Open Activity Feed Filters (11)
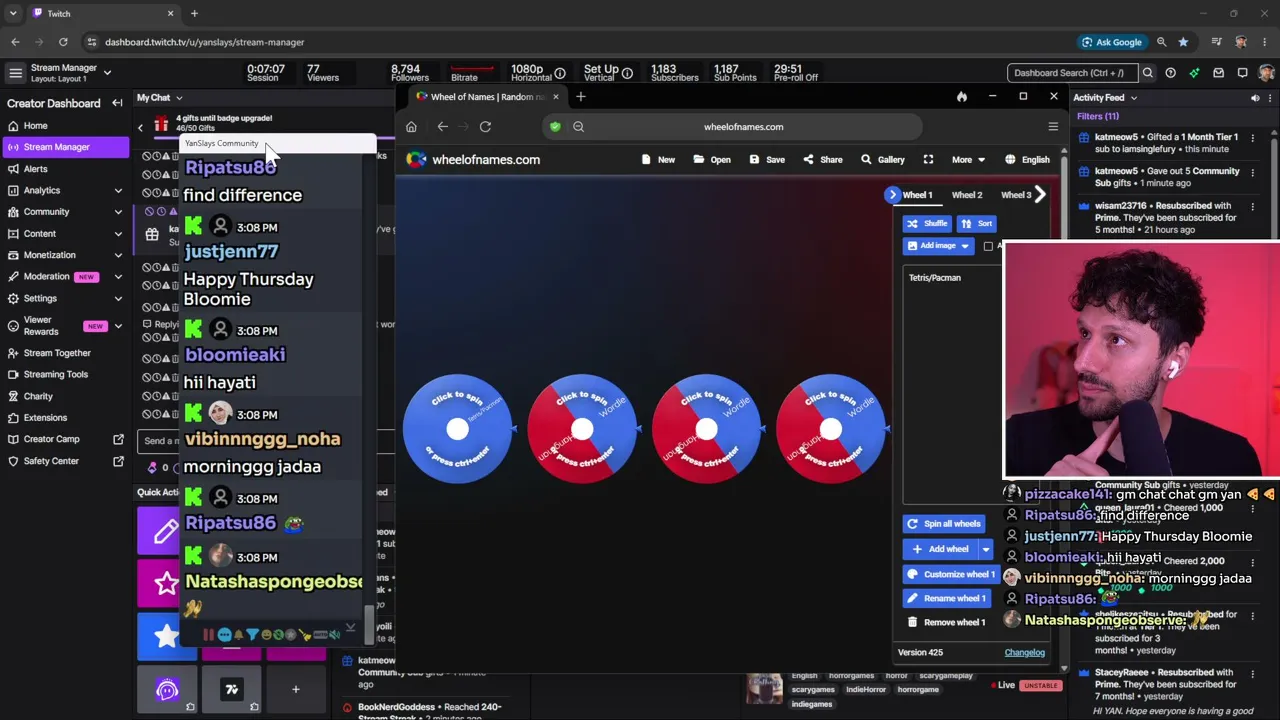The image size is (1280, 720). point(1098,116)
